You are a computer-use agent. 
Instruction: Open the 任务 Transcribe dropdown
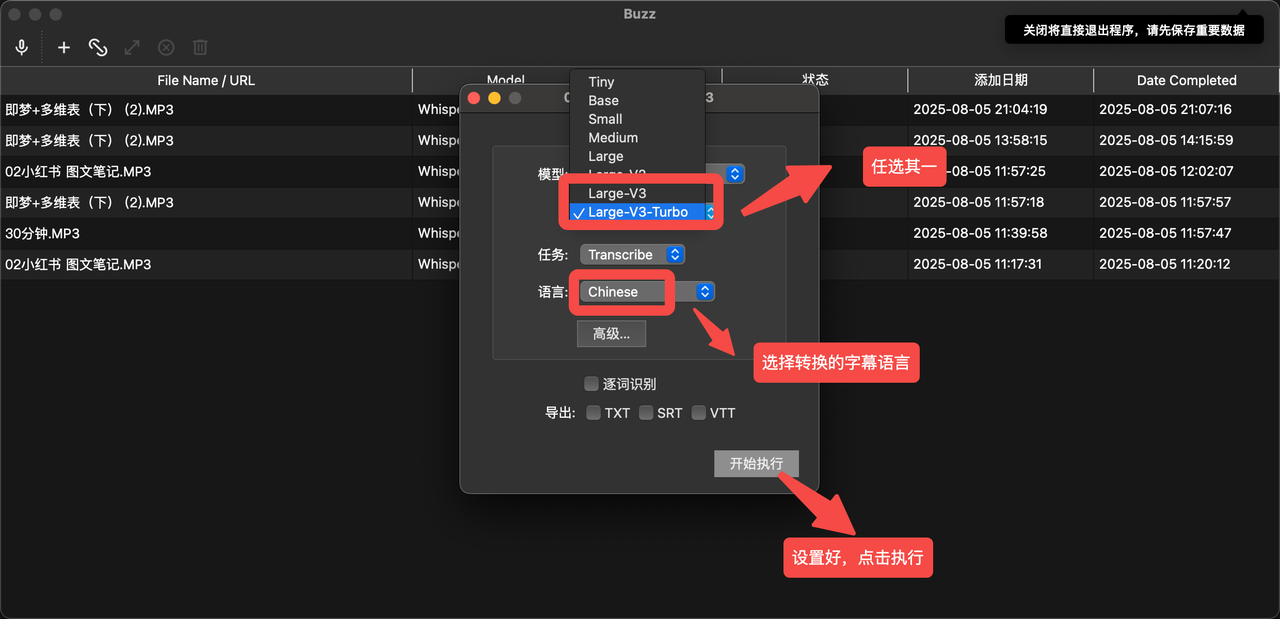coord(632,255)
